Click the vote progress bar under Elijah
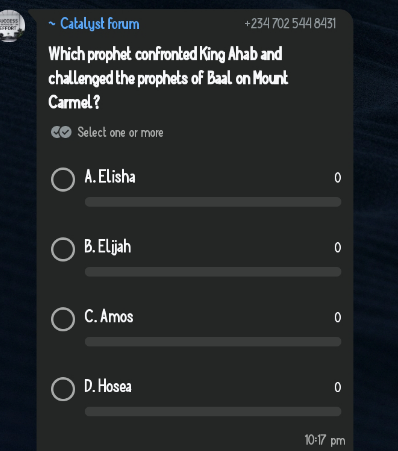398x451 pixels. [213, 272]
